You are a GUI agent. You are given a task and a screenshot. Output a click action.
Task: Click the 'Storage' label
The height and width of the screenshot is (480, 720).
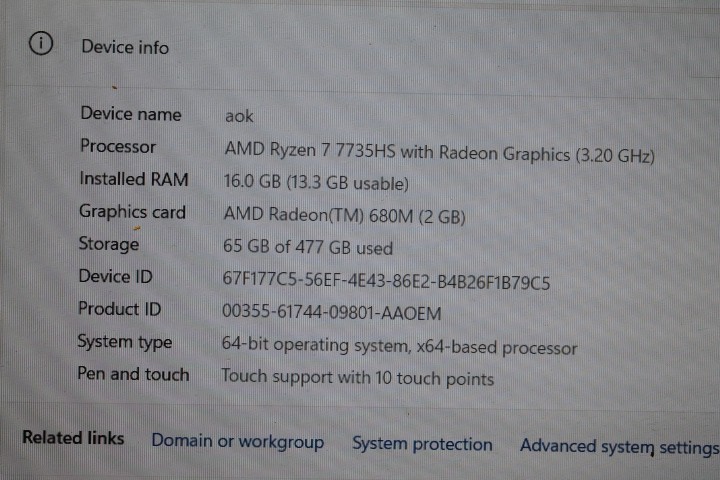[109, 244]
